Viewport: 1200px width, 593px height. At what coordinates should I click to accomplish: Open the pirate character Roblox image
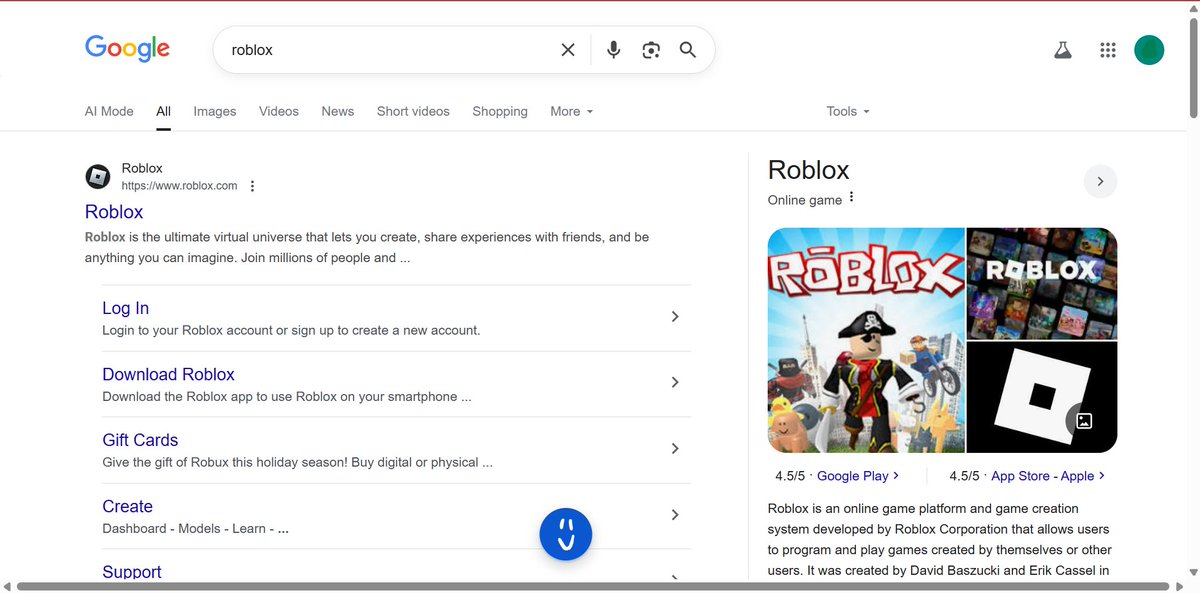click(866, 340)
